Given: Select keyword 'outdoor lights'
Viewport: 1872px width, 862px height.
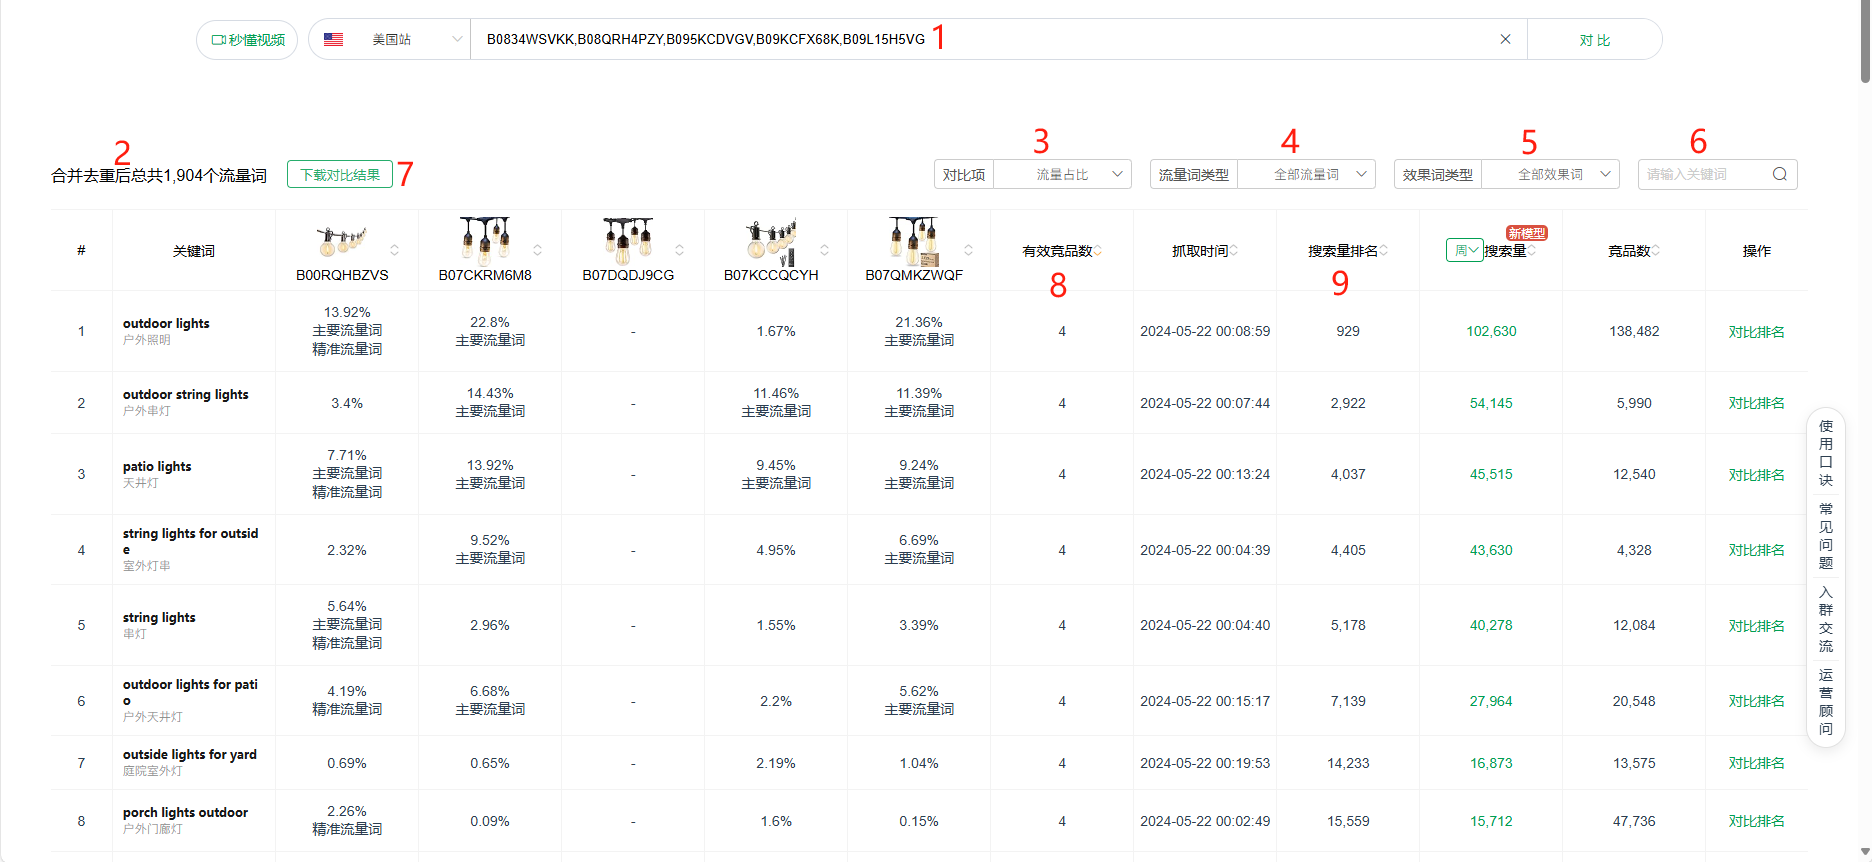Looking at the screenshot, I should (x=166, y=323).
